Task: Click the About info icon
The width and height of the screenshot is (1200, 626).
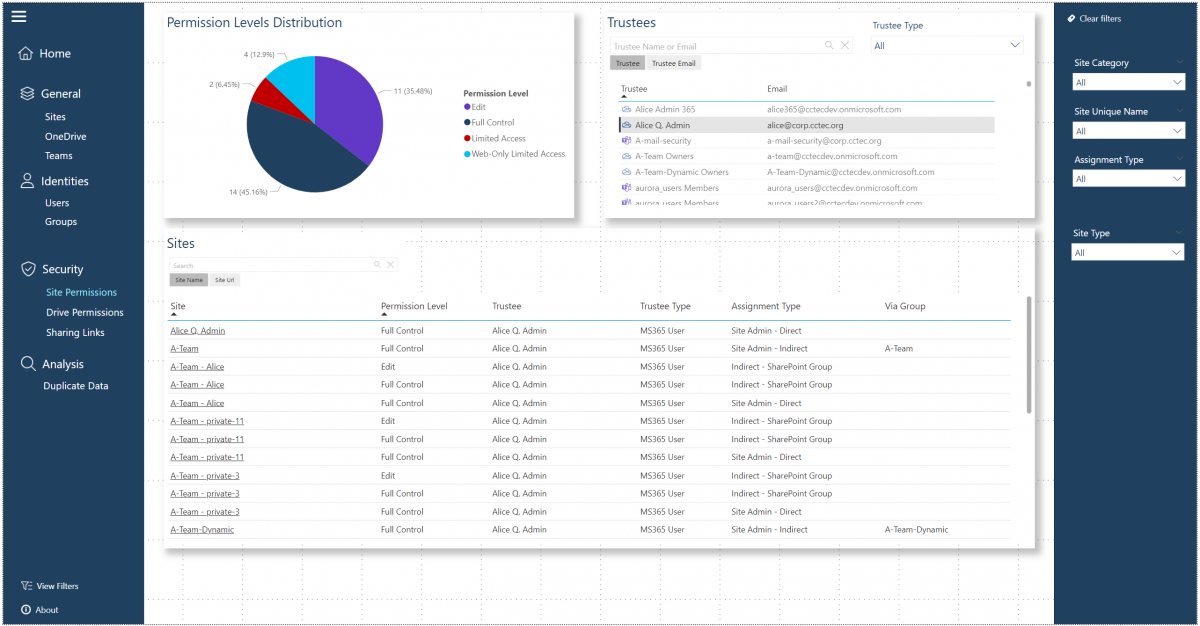Action: (x=24, y=609)
